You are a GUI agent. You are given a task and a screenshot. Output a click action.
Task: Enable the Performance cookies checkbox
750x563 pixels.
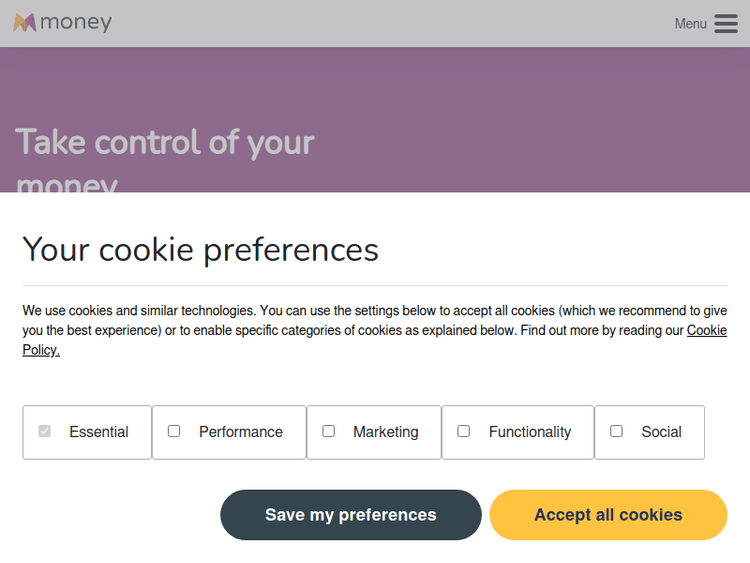(x=174, y=431)
